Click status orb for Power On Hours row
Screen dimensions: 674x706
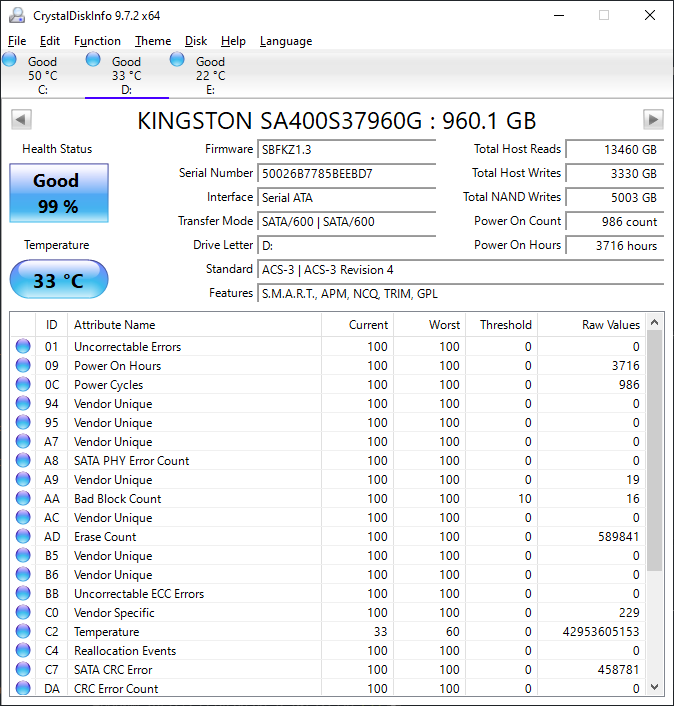point(23,365)
